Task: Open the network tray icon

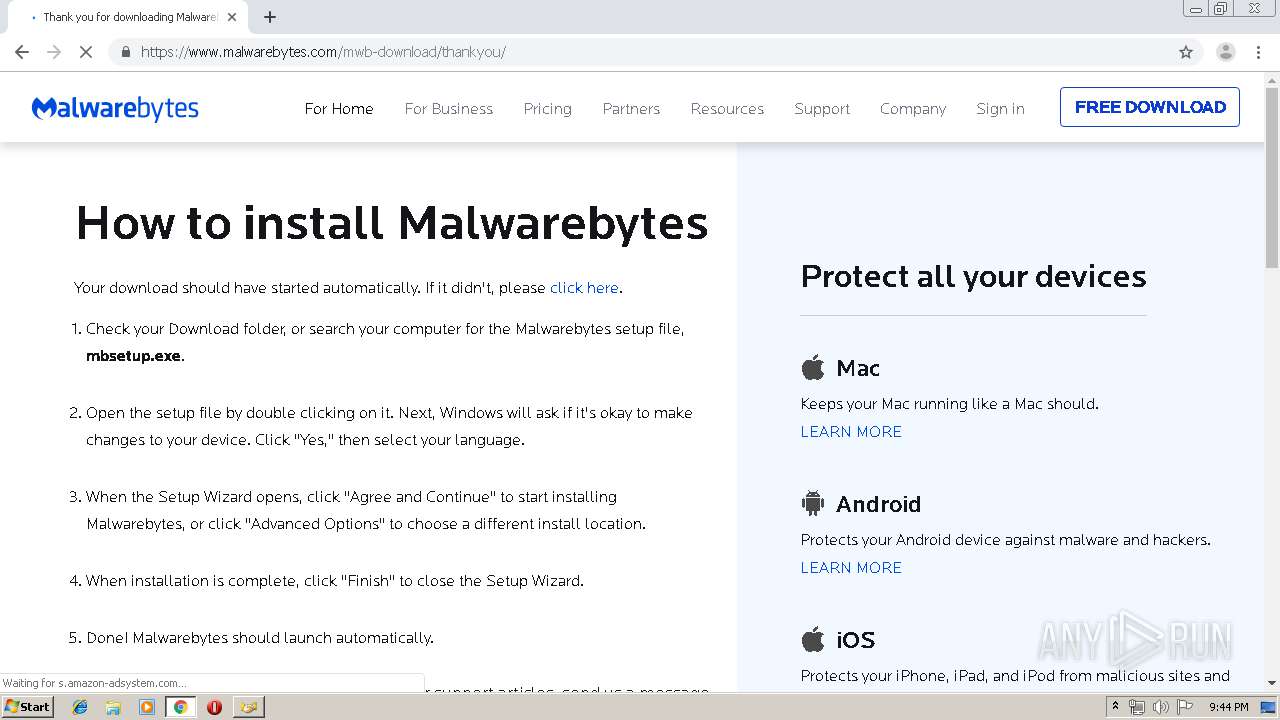Action: coord(1137,707)
